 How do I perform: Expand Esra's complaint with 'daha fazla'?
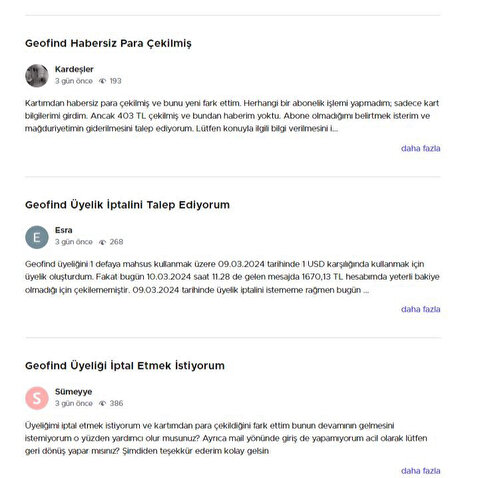[420, 309]
